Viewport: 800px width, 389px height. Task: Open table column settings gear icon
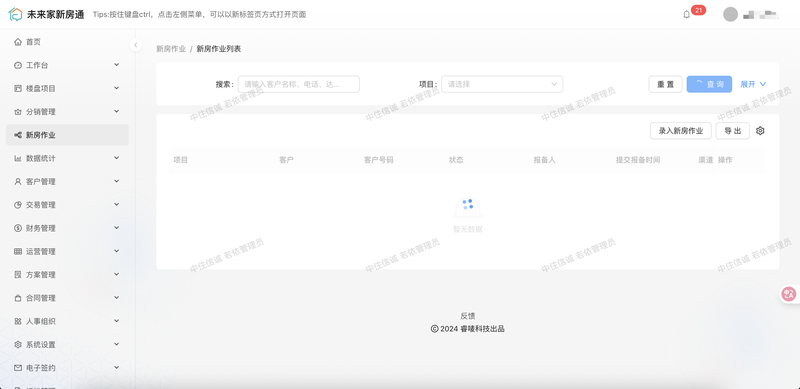coord(760,131)
